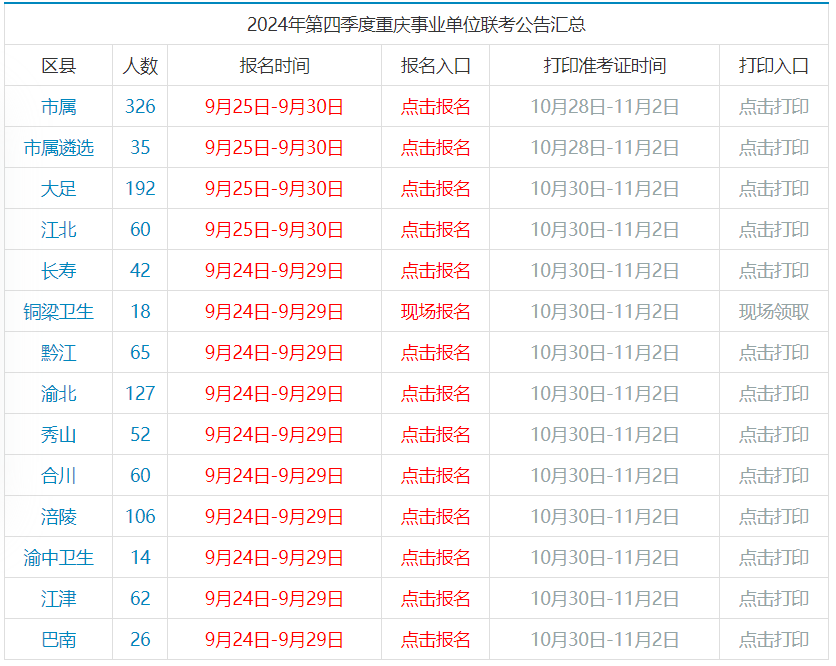Click 点击打印 in the 市属 row
Image resolution: width=836 pixels, height=666 pixels.
pos(773,107)
